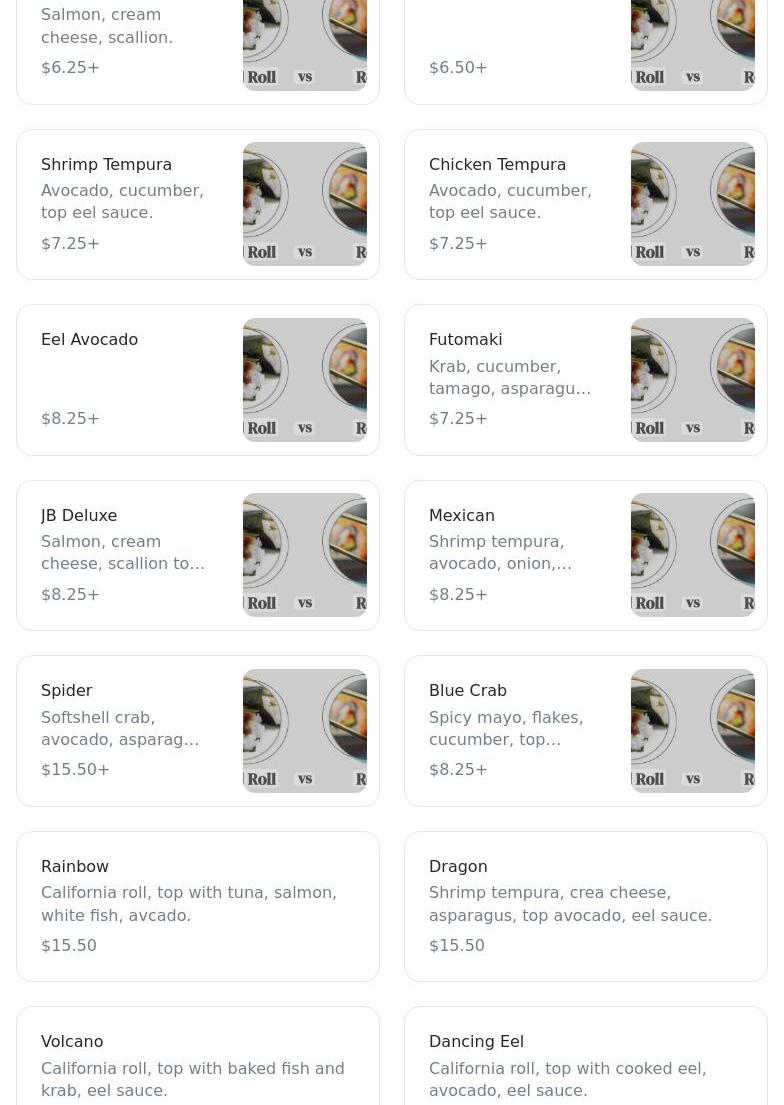
Task: Click the Blue Crab roll thumbnail
Action: click(x=692, y=731)
